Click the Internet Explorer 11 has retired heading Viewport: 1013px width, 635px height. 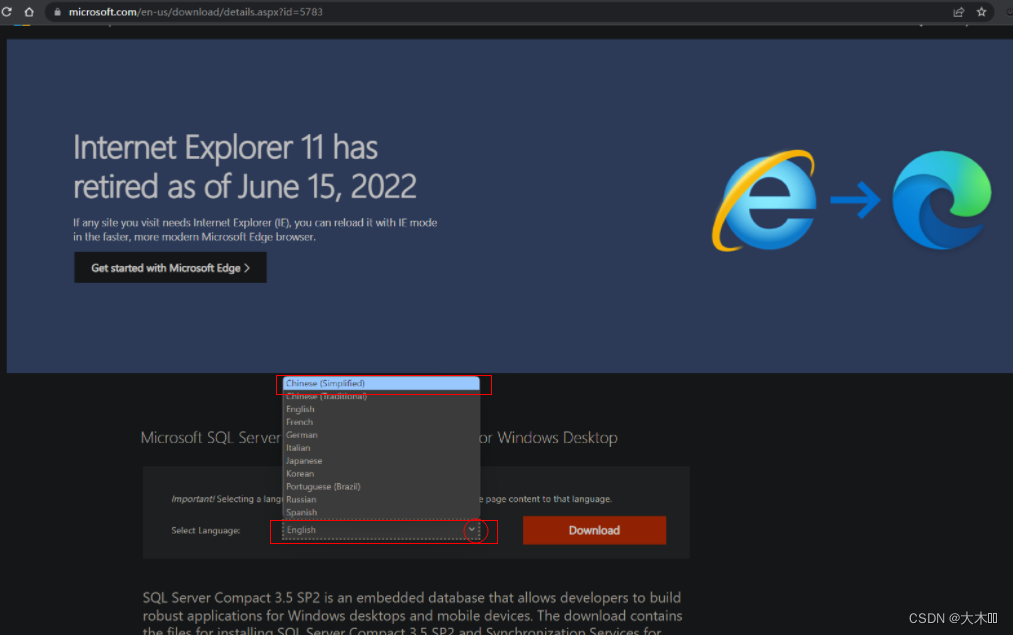coord(244,167)
